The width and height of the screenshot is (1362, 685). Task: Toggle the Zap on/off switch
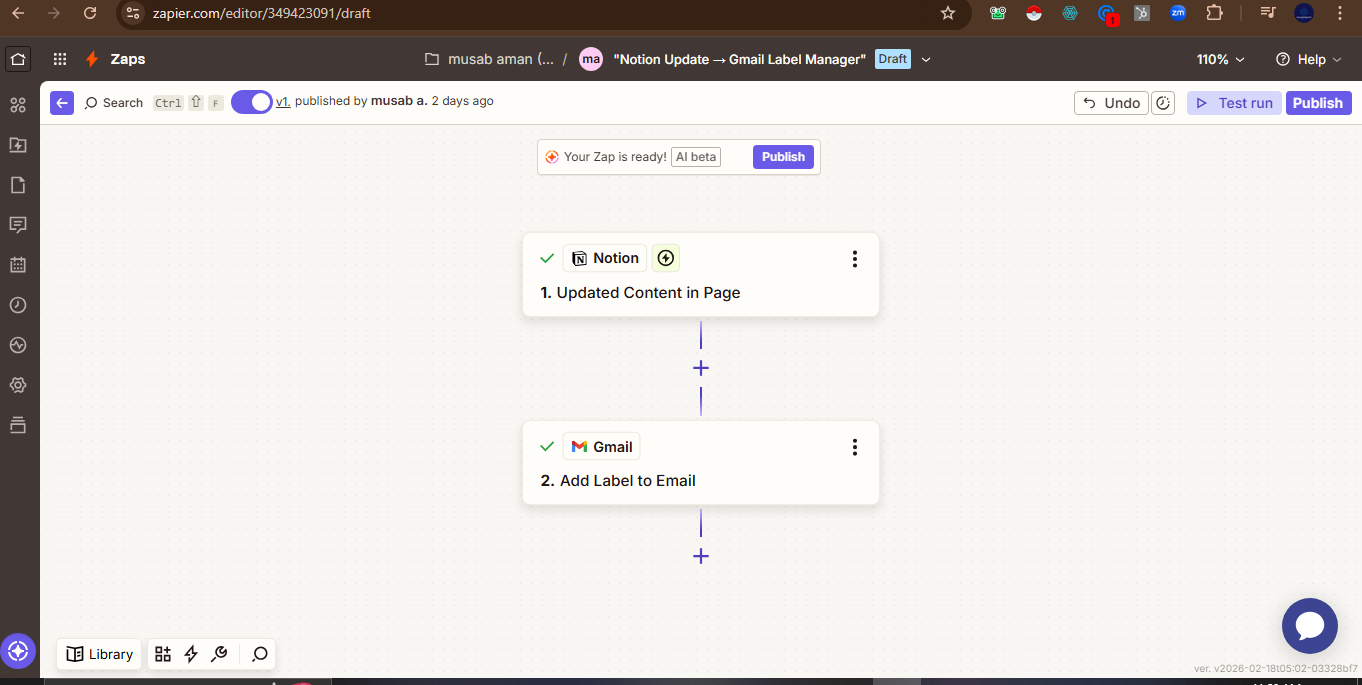point(252,102)
